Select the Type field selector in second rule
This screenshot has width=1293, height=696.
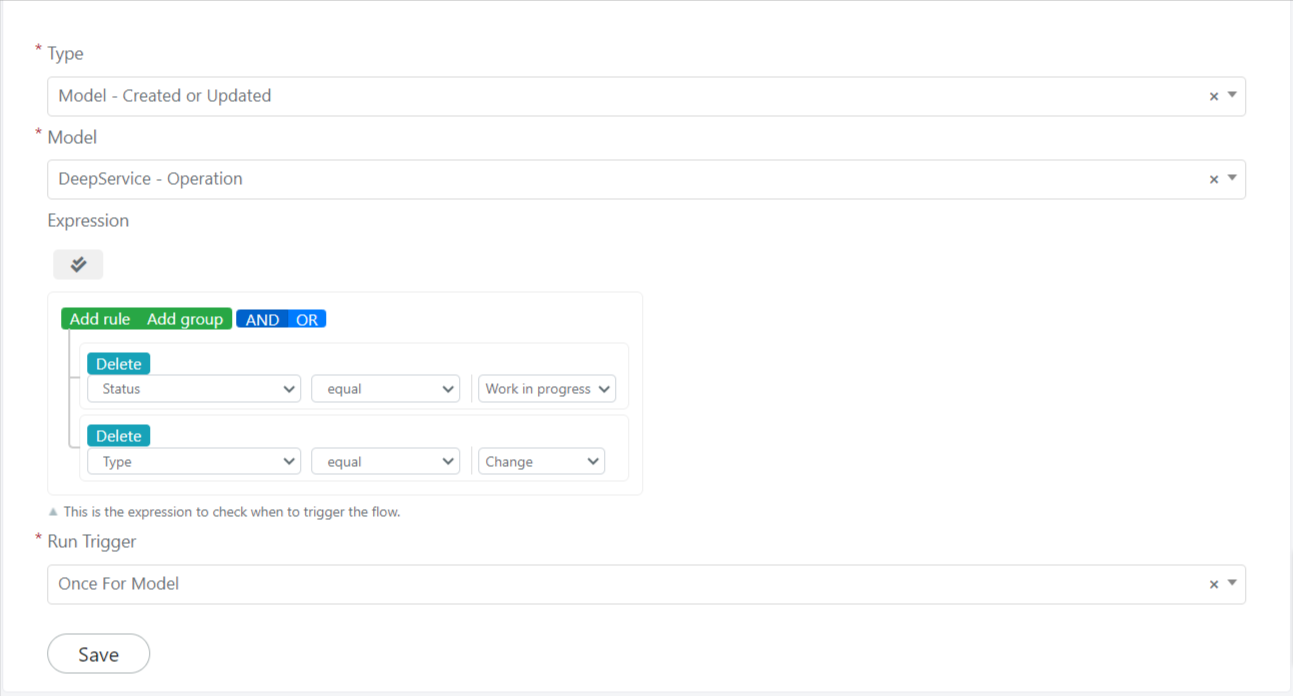click(194, 461)
